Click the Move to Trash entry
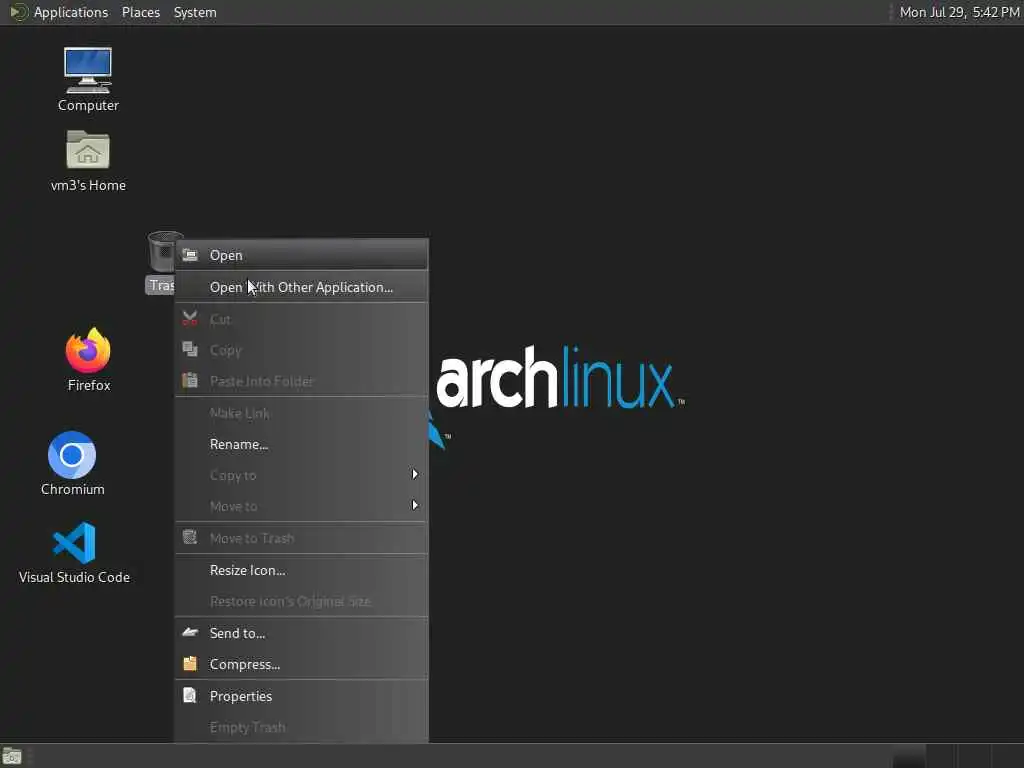Image resolution: width=1024 pixels, height=768 pixels. 302,539
